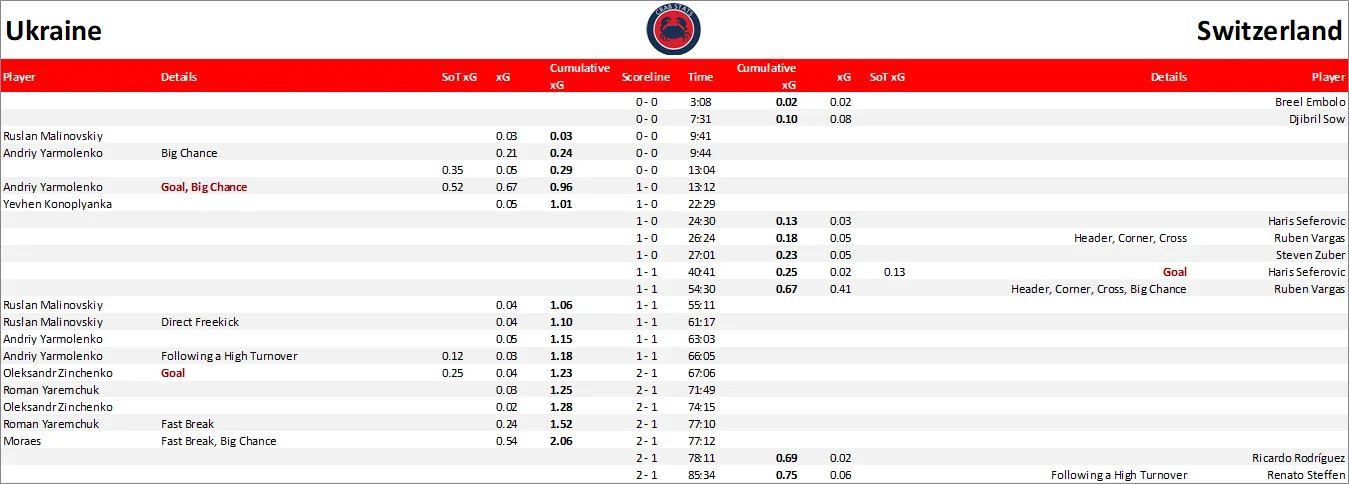
Task: Select Switzerland's cumulative xG value 0.75
Action: point(786,475)
